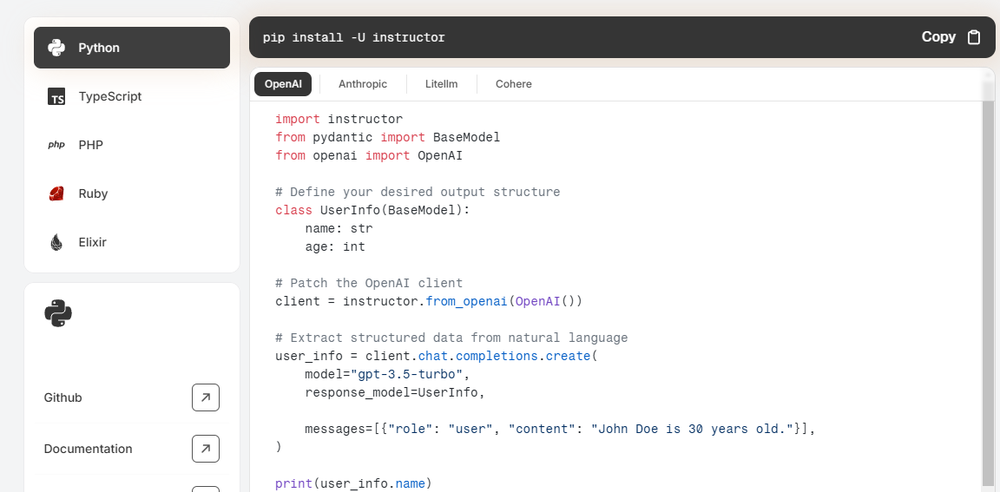Switch to the OpenAI tab
This screenshot has height=492, width=1000.
(x=283, y=84)
